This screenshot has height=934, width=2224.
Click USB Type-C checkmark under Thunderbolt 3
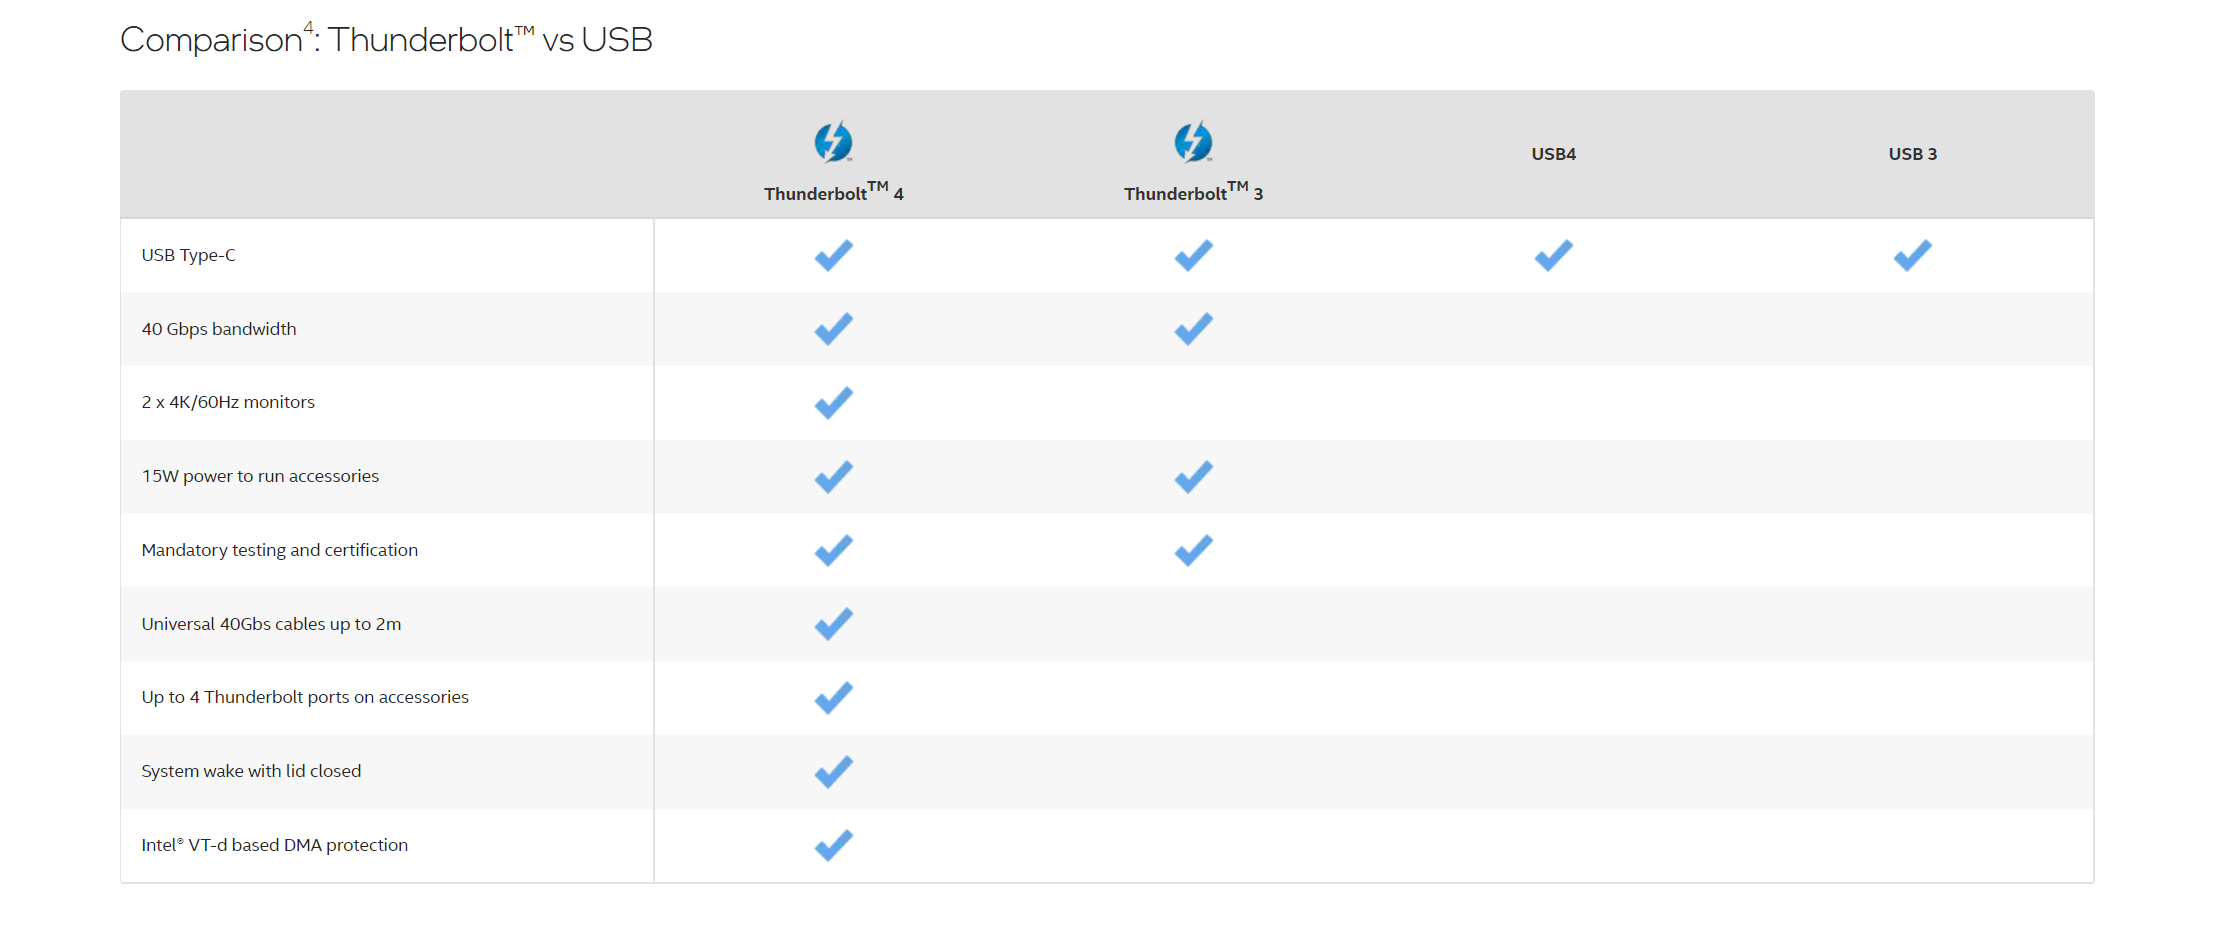click(x=1193, y=255)
